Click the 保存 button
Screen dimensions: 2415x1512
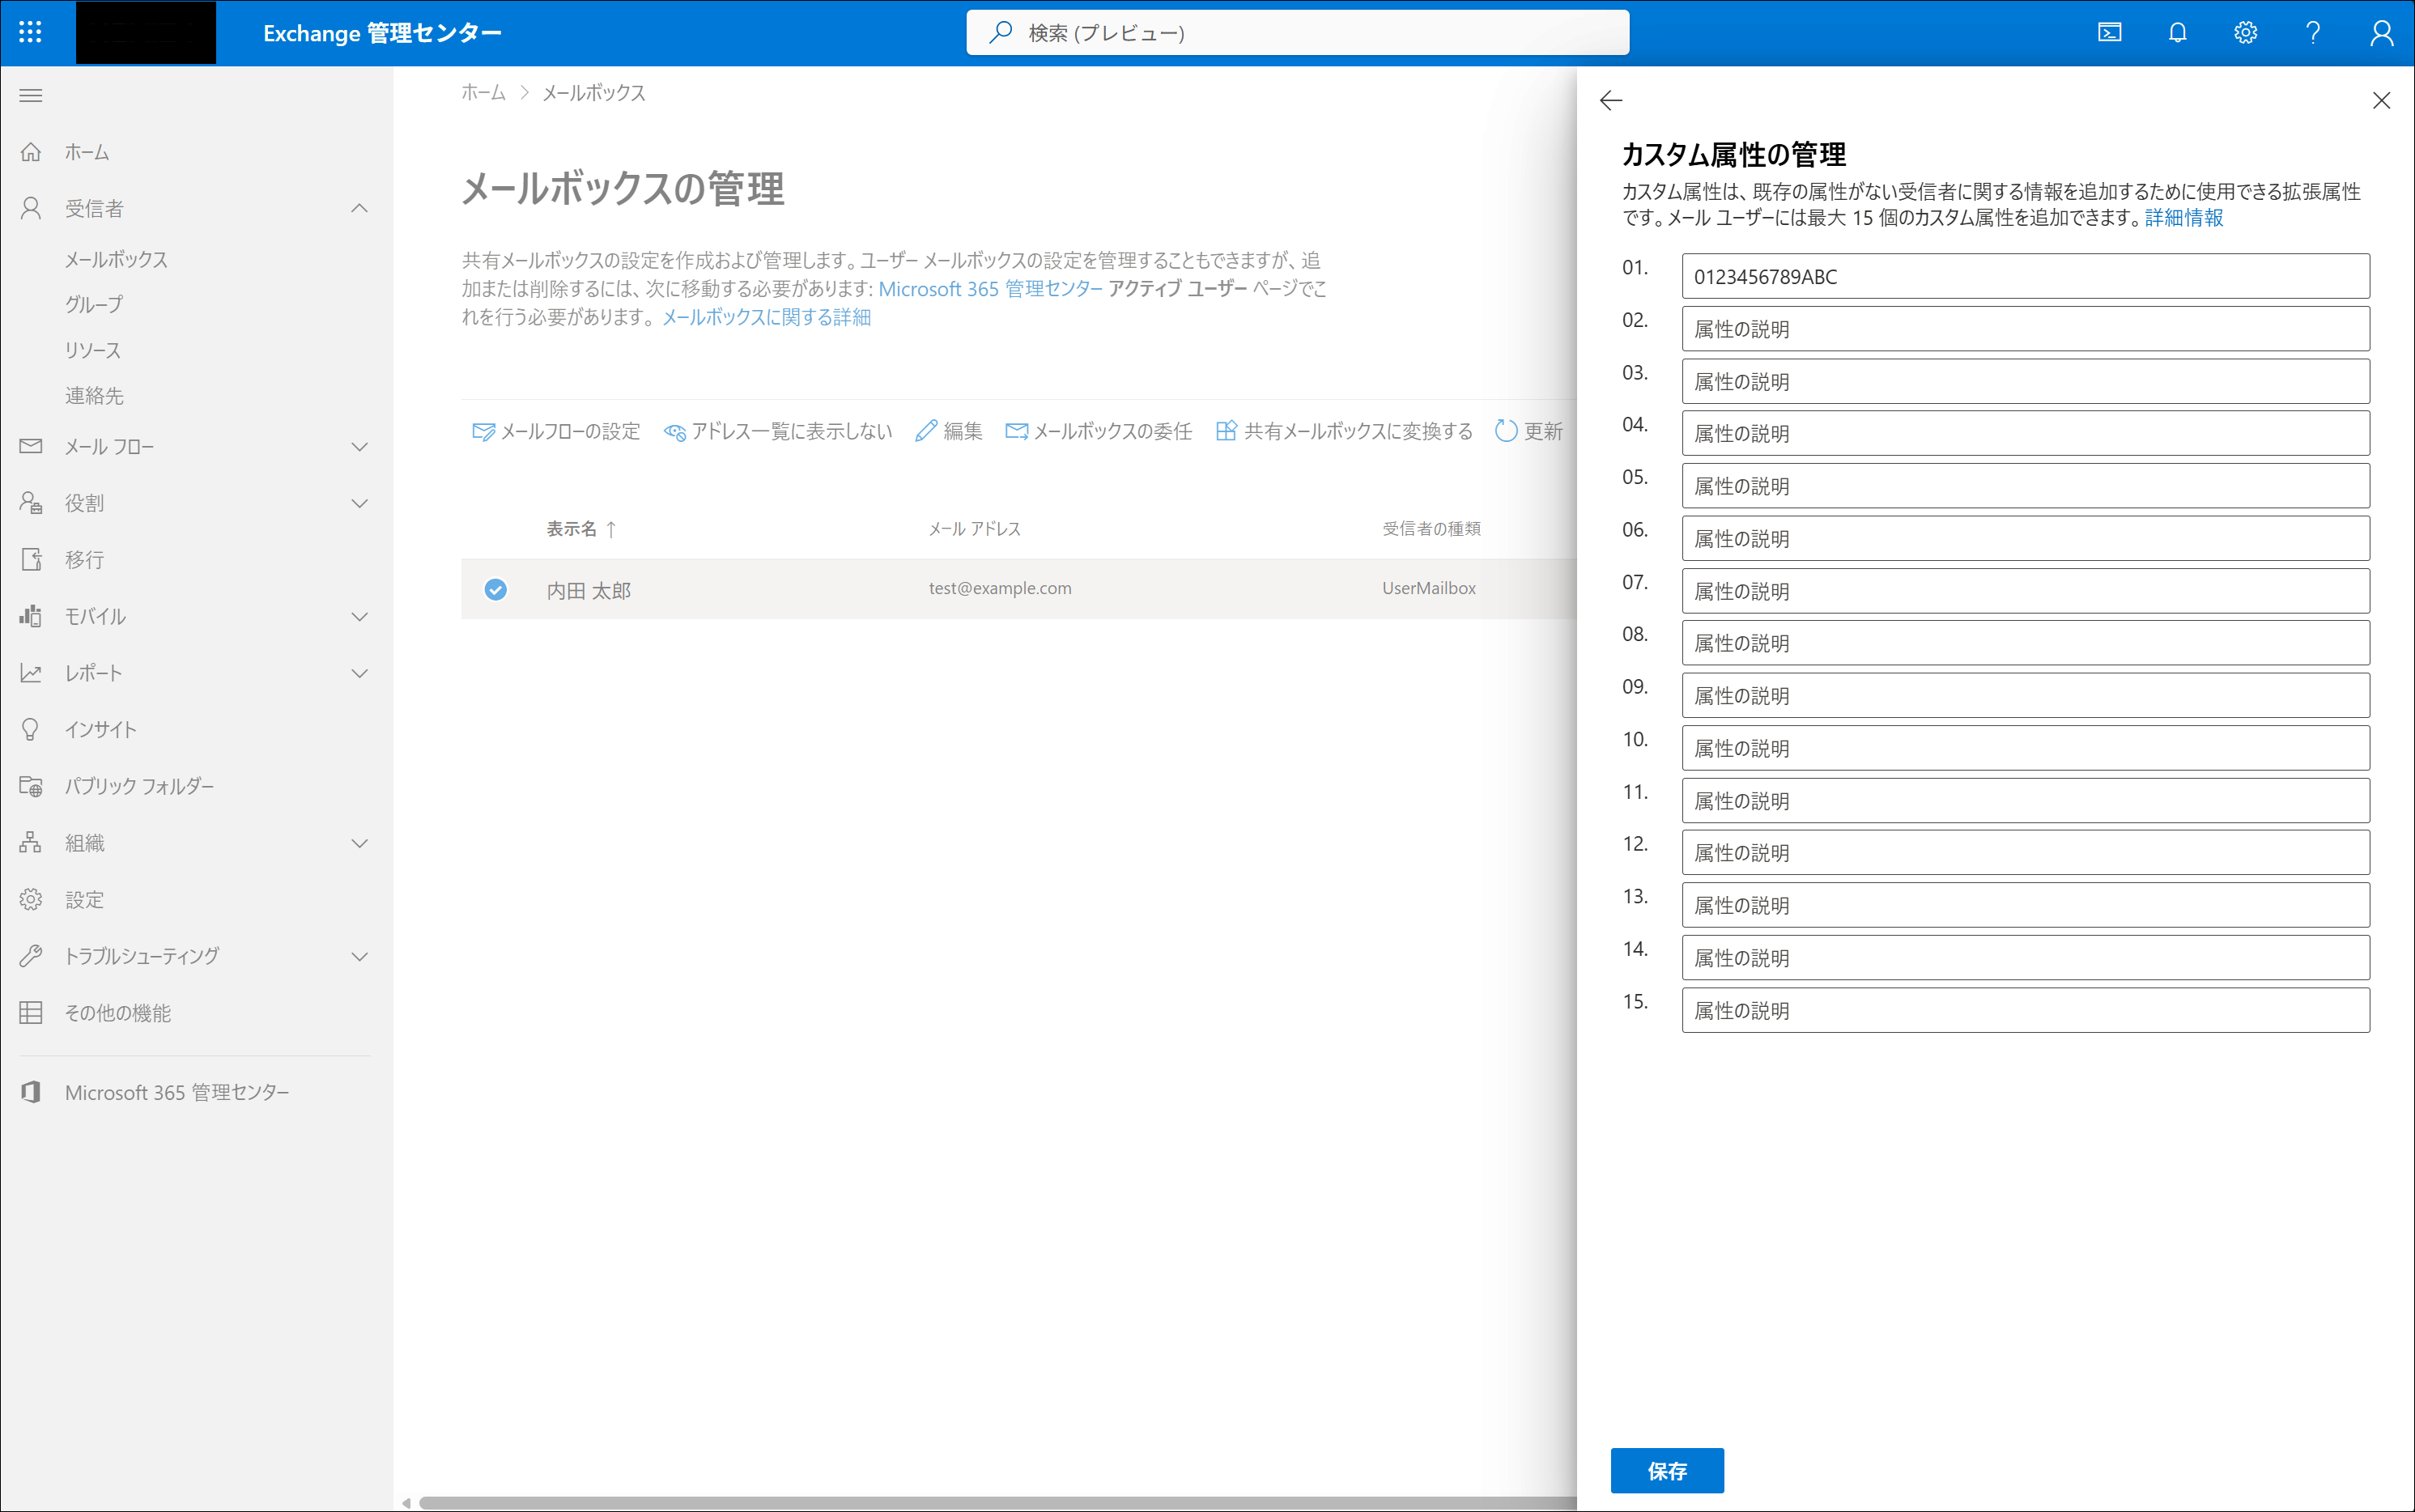click(1666, 1470)
